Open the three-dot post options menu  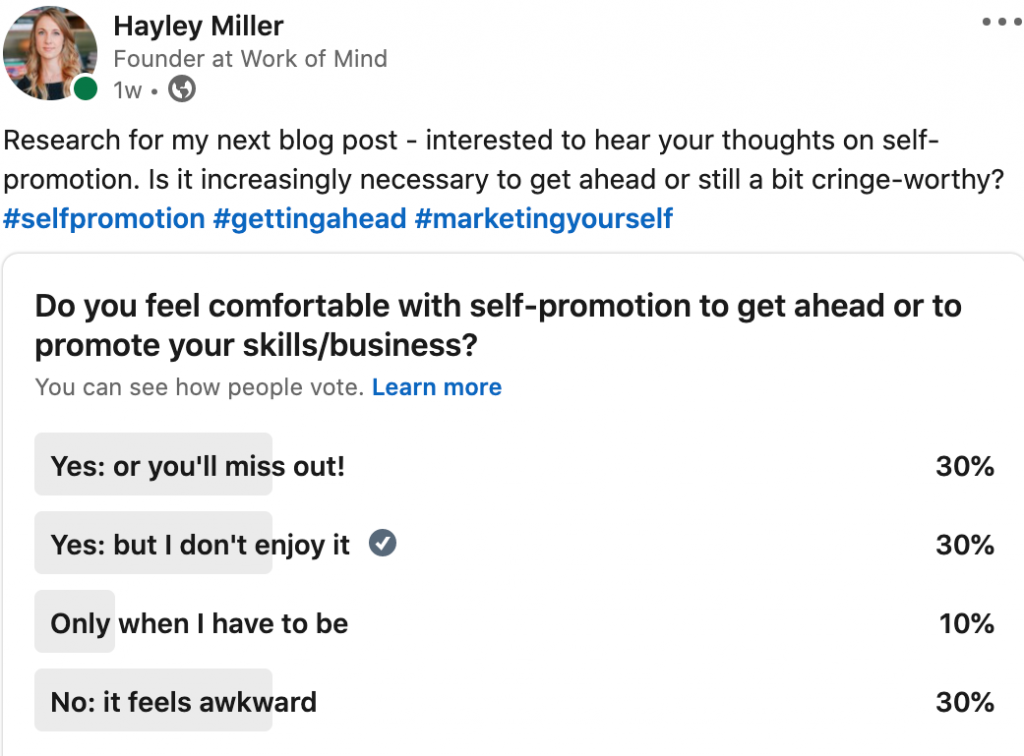click(x=1001, y=21)
